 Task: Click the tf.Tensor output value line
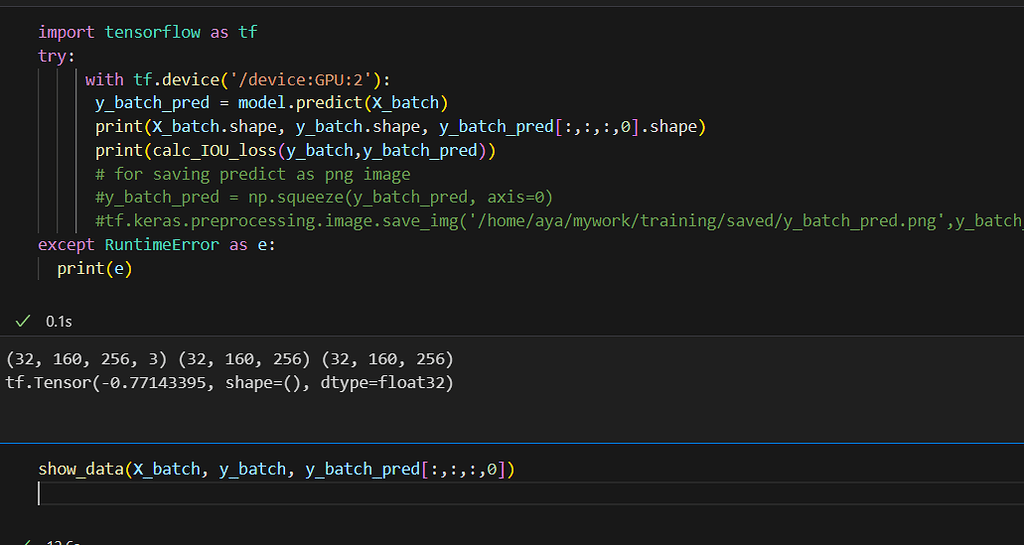pos(230,383)
